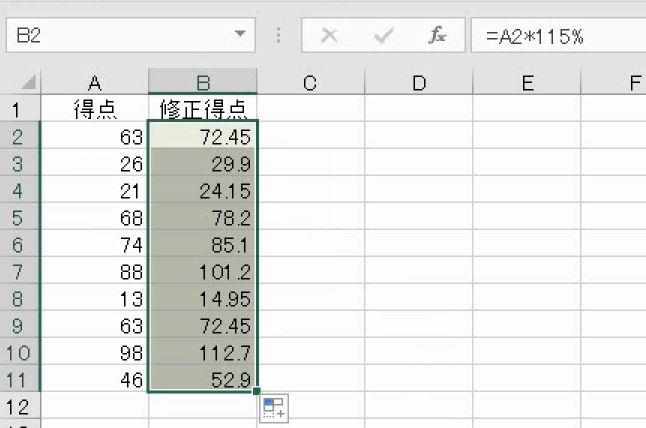
Task: Open the Insert Function fx button
Action: point(437,35)
